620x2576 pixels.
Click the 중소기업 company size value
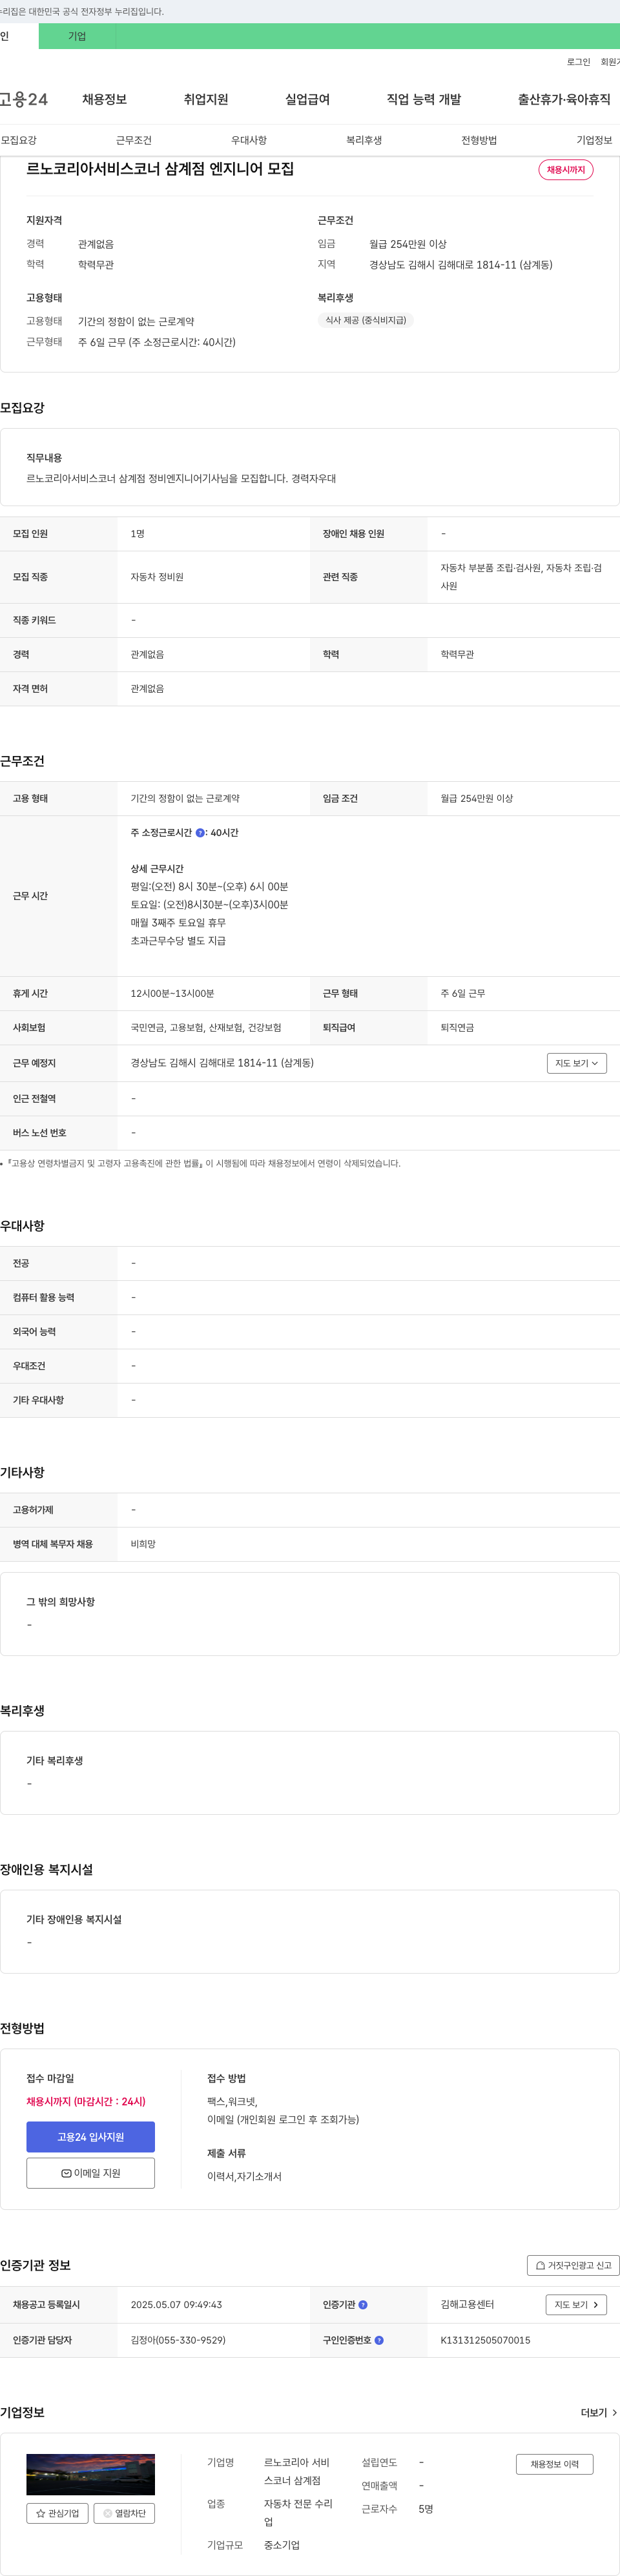[x=282, y=2545]
